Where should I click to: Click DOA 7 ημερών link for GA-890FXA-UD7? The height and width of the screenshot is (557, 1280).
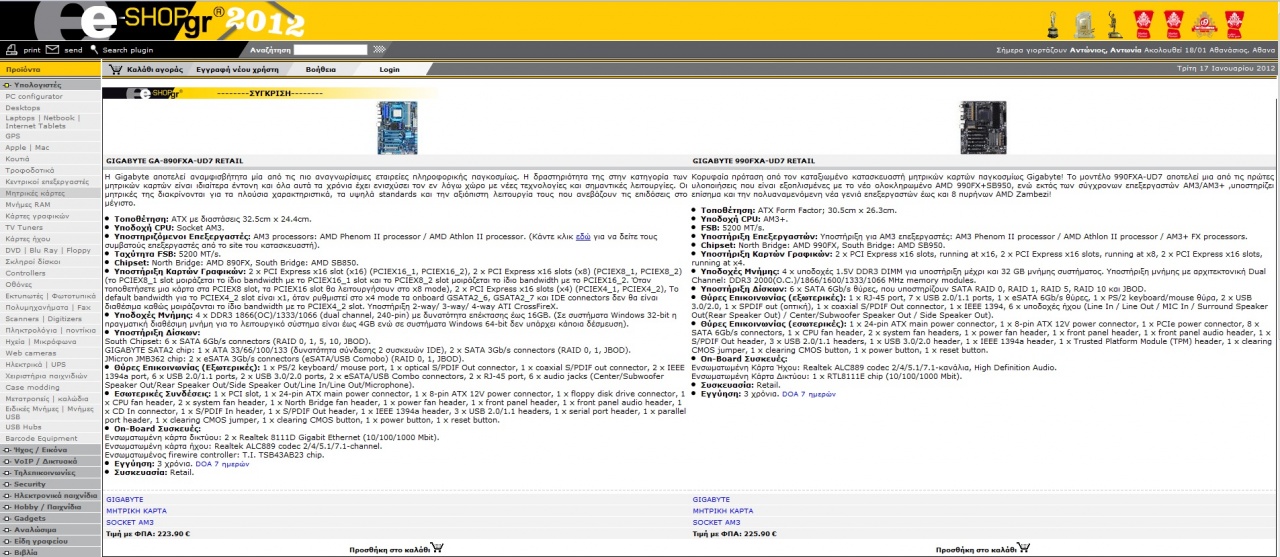(221, 464)
